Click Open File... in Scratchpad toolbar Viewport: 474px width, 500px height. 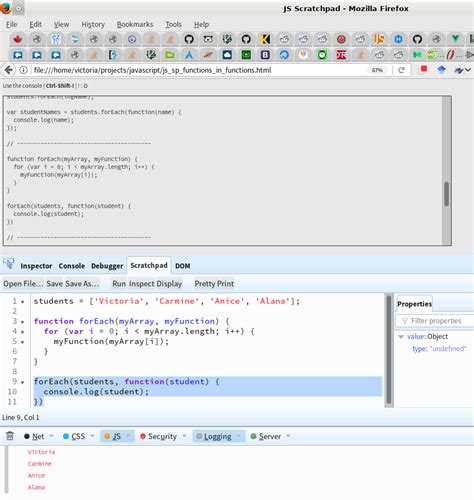tap(23, 284)
